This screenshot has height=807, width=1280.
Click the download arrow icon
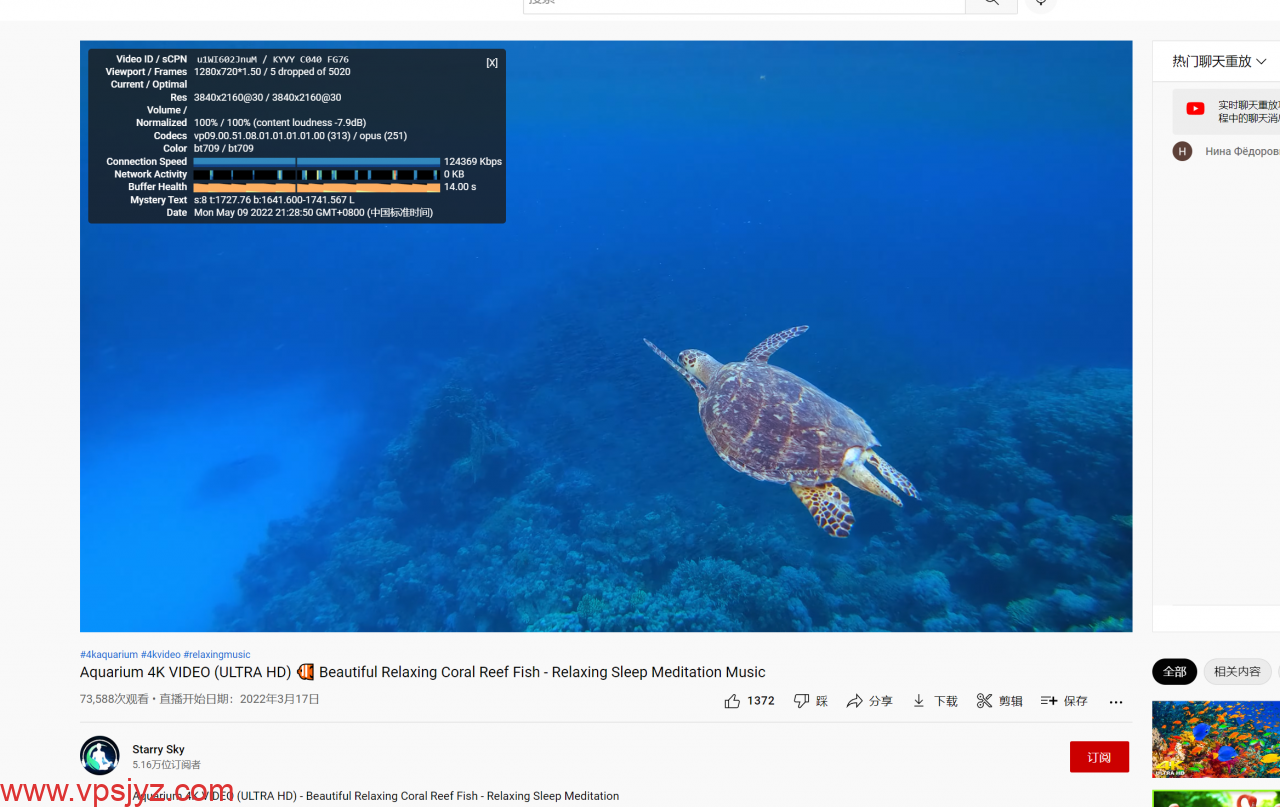[x=919, y=701]
